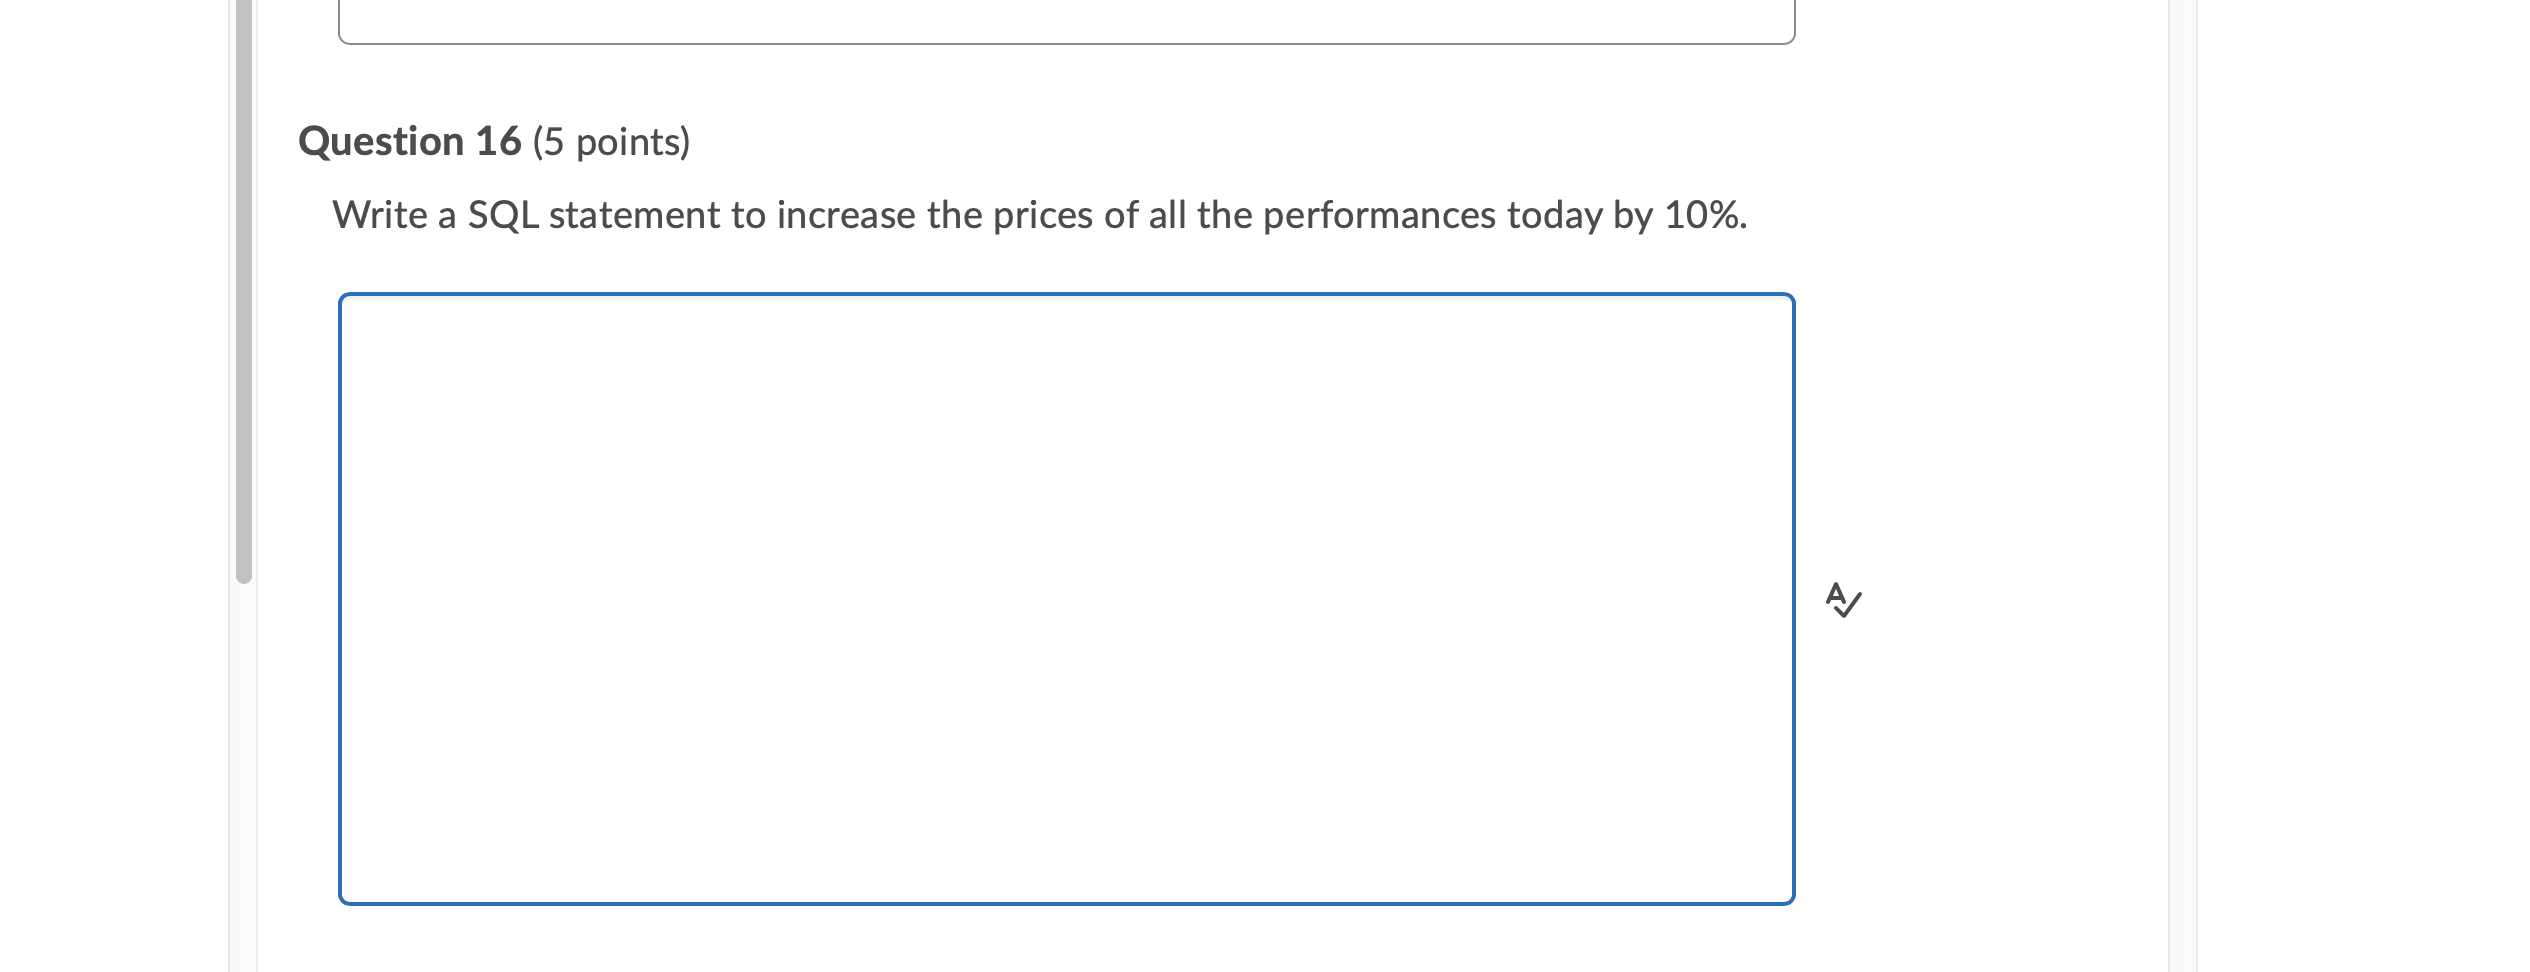Click the spell check icon beside the answer box
The image size is (2530, 972).
coord(1843,601)
